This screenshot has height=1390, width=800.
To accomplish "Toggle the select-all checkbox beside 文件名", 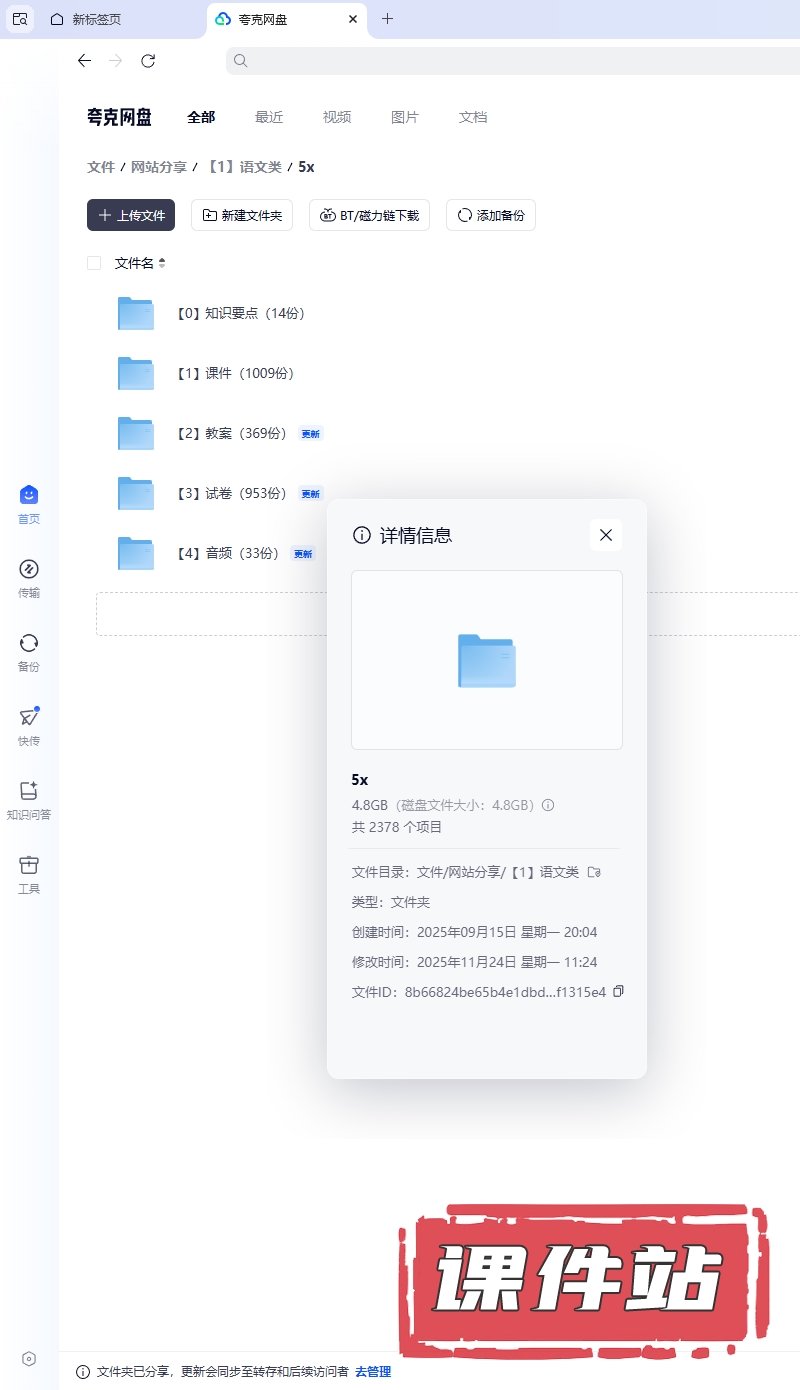I will point(94,263).
